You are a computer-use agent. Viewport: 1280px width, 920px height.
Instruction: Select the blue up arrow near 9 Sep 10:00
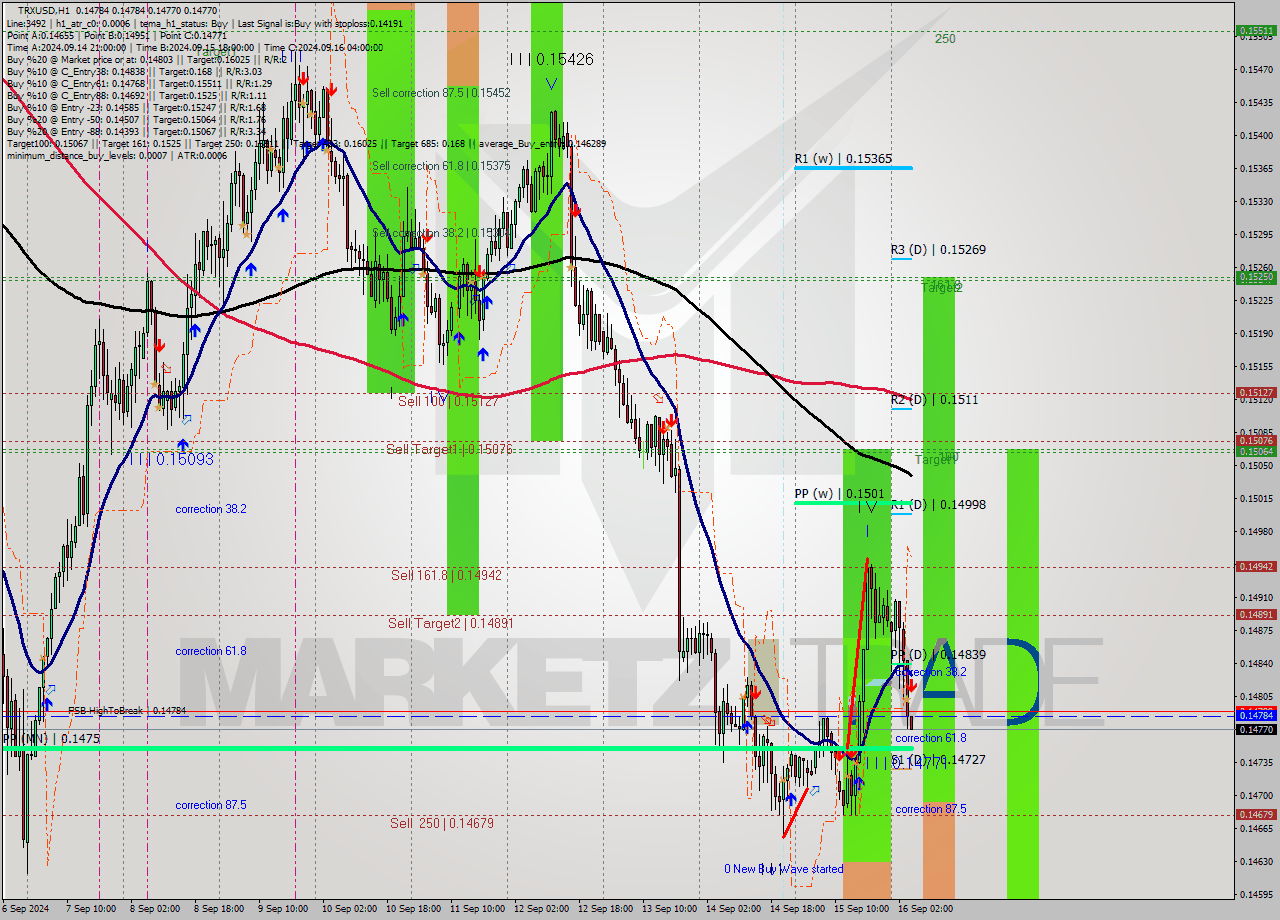tap(284, 213)
